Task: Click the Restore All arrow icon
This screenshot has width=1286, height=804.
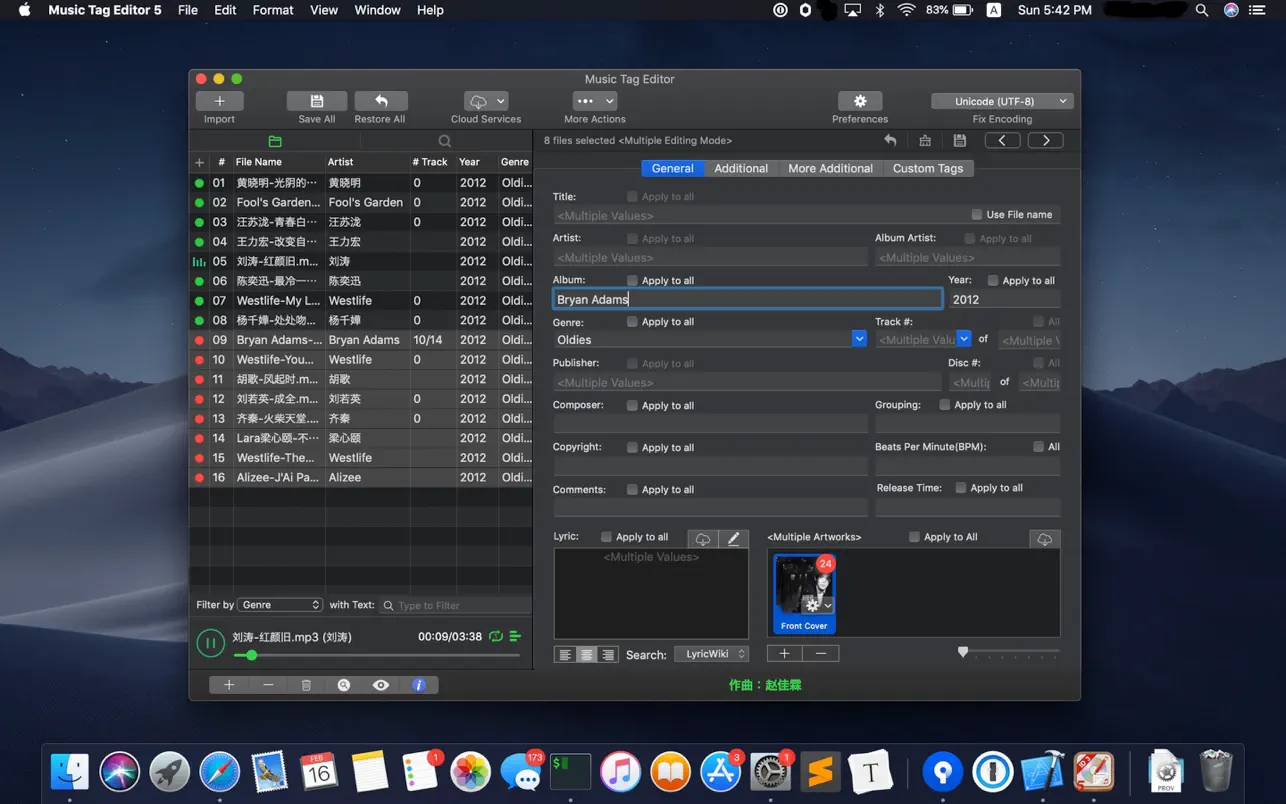Action: click(x=380, y=101)
